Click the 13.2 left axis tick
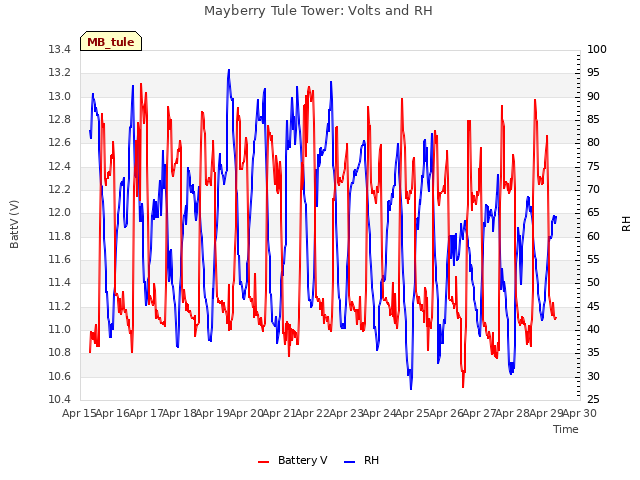 [59, 73]
